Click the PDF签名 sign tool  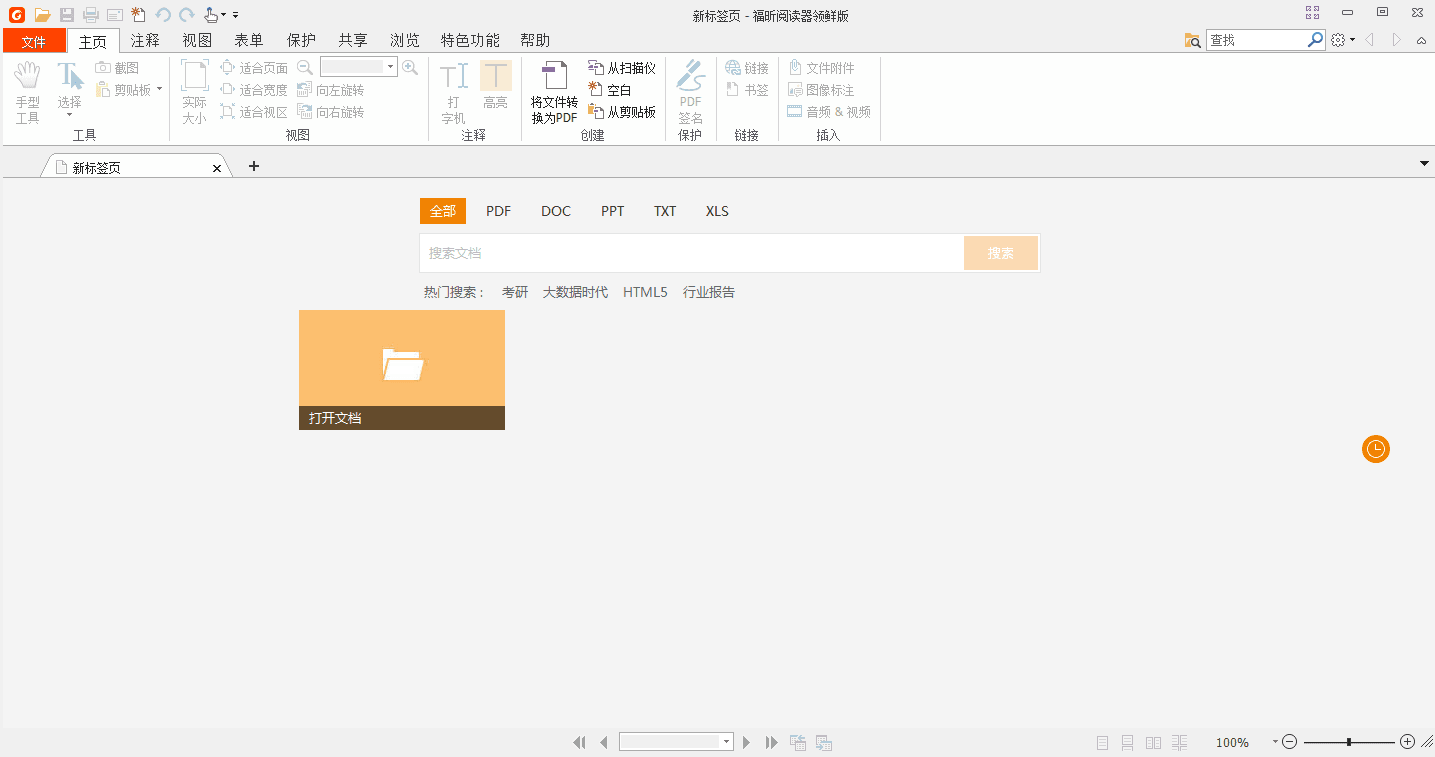[691, 92]
